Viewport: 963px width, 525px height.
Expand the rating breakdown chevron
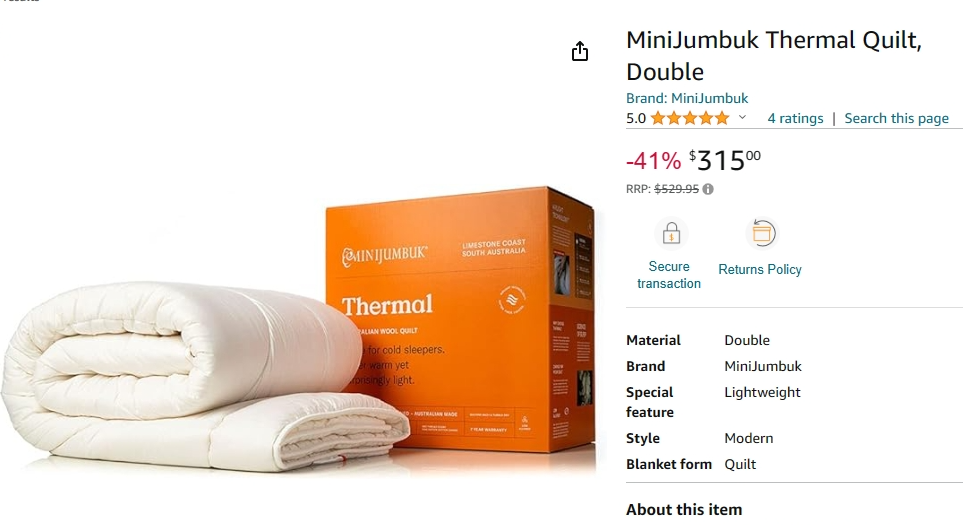pyautogui.click(x=742, y=117)
